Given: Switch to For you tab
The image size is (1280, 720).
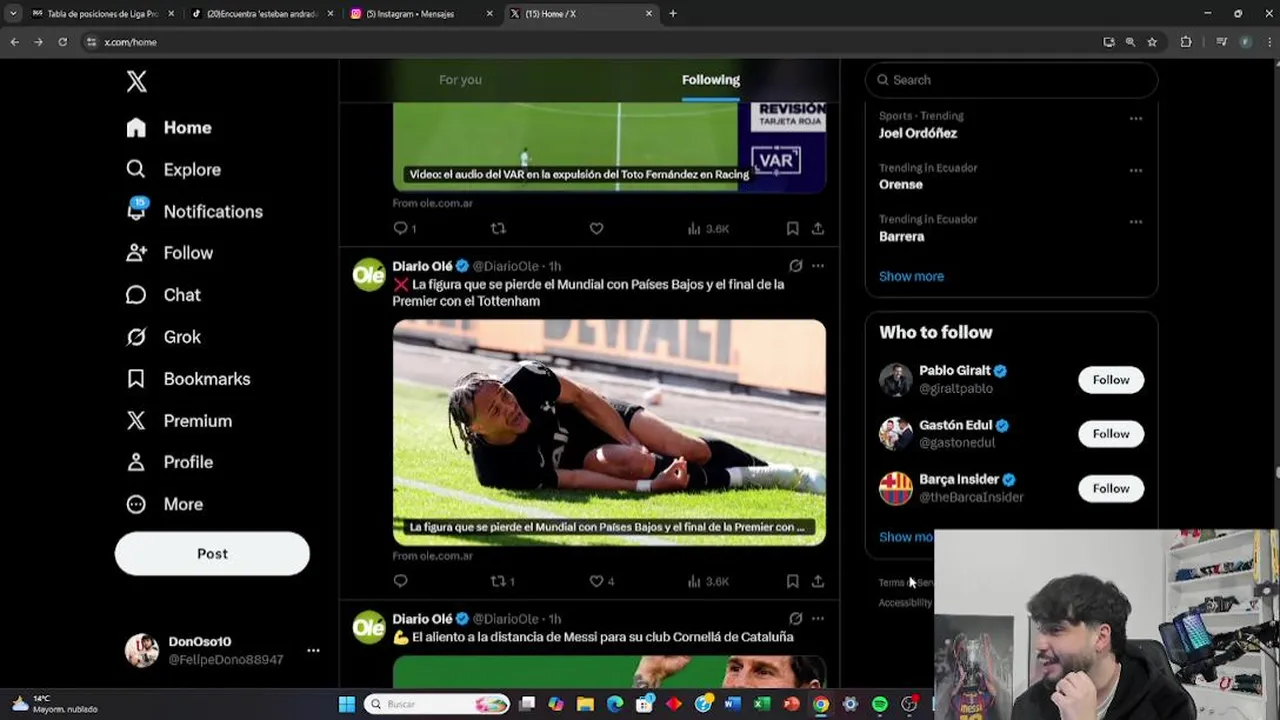Looking at the screenshot, I should pos(460,80).
